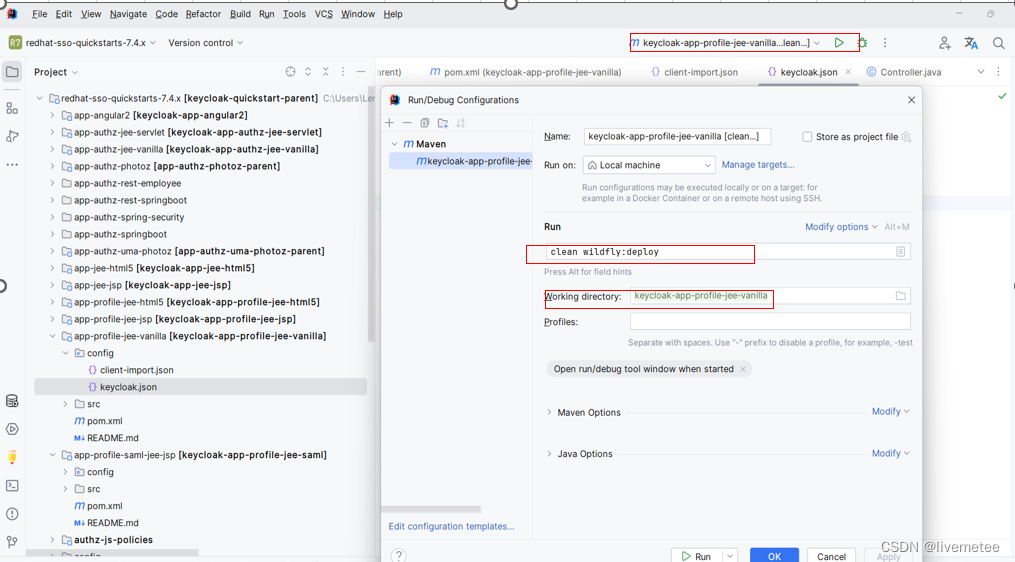Open the dialog help question mark

pos(398,556)
